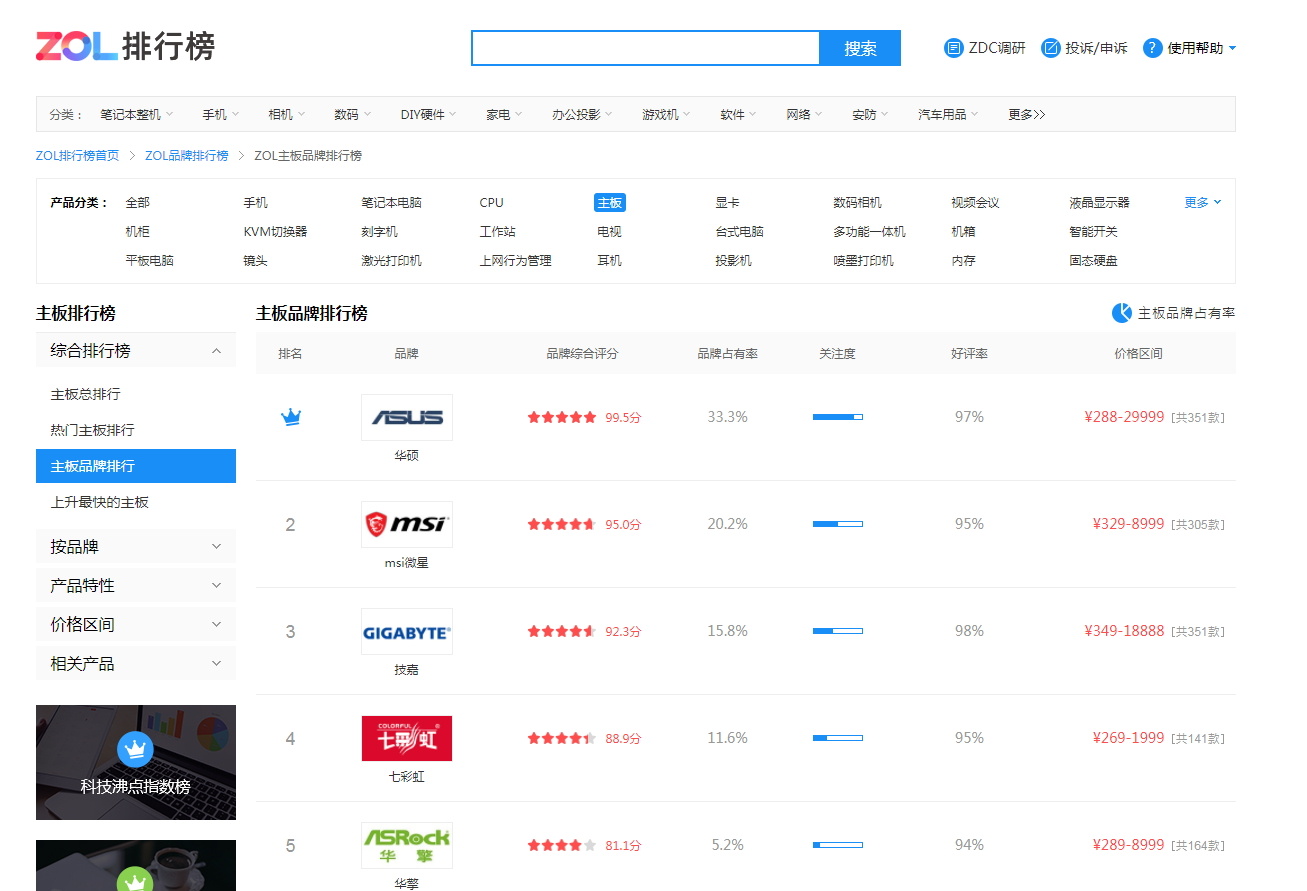1307x891 pixels.
Task: Expand 更多 in product categories
Action: click(1203, 202)
